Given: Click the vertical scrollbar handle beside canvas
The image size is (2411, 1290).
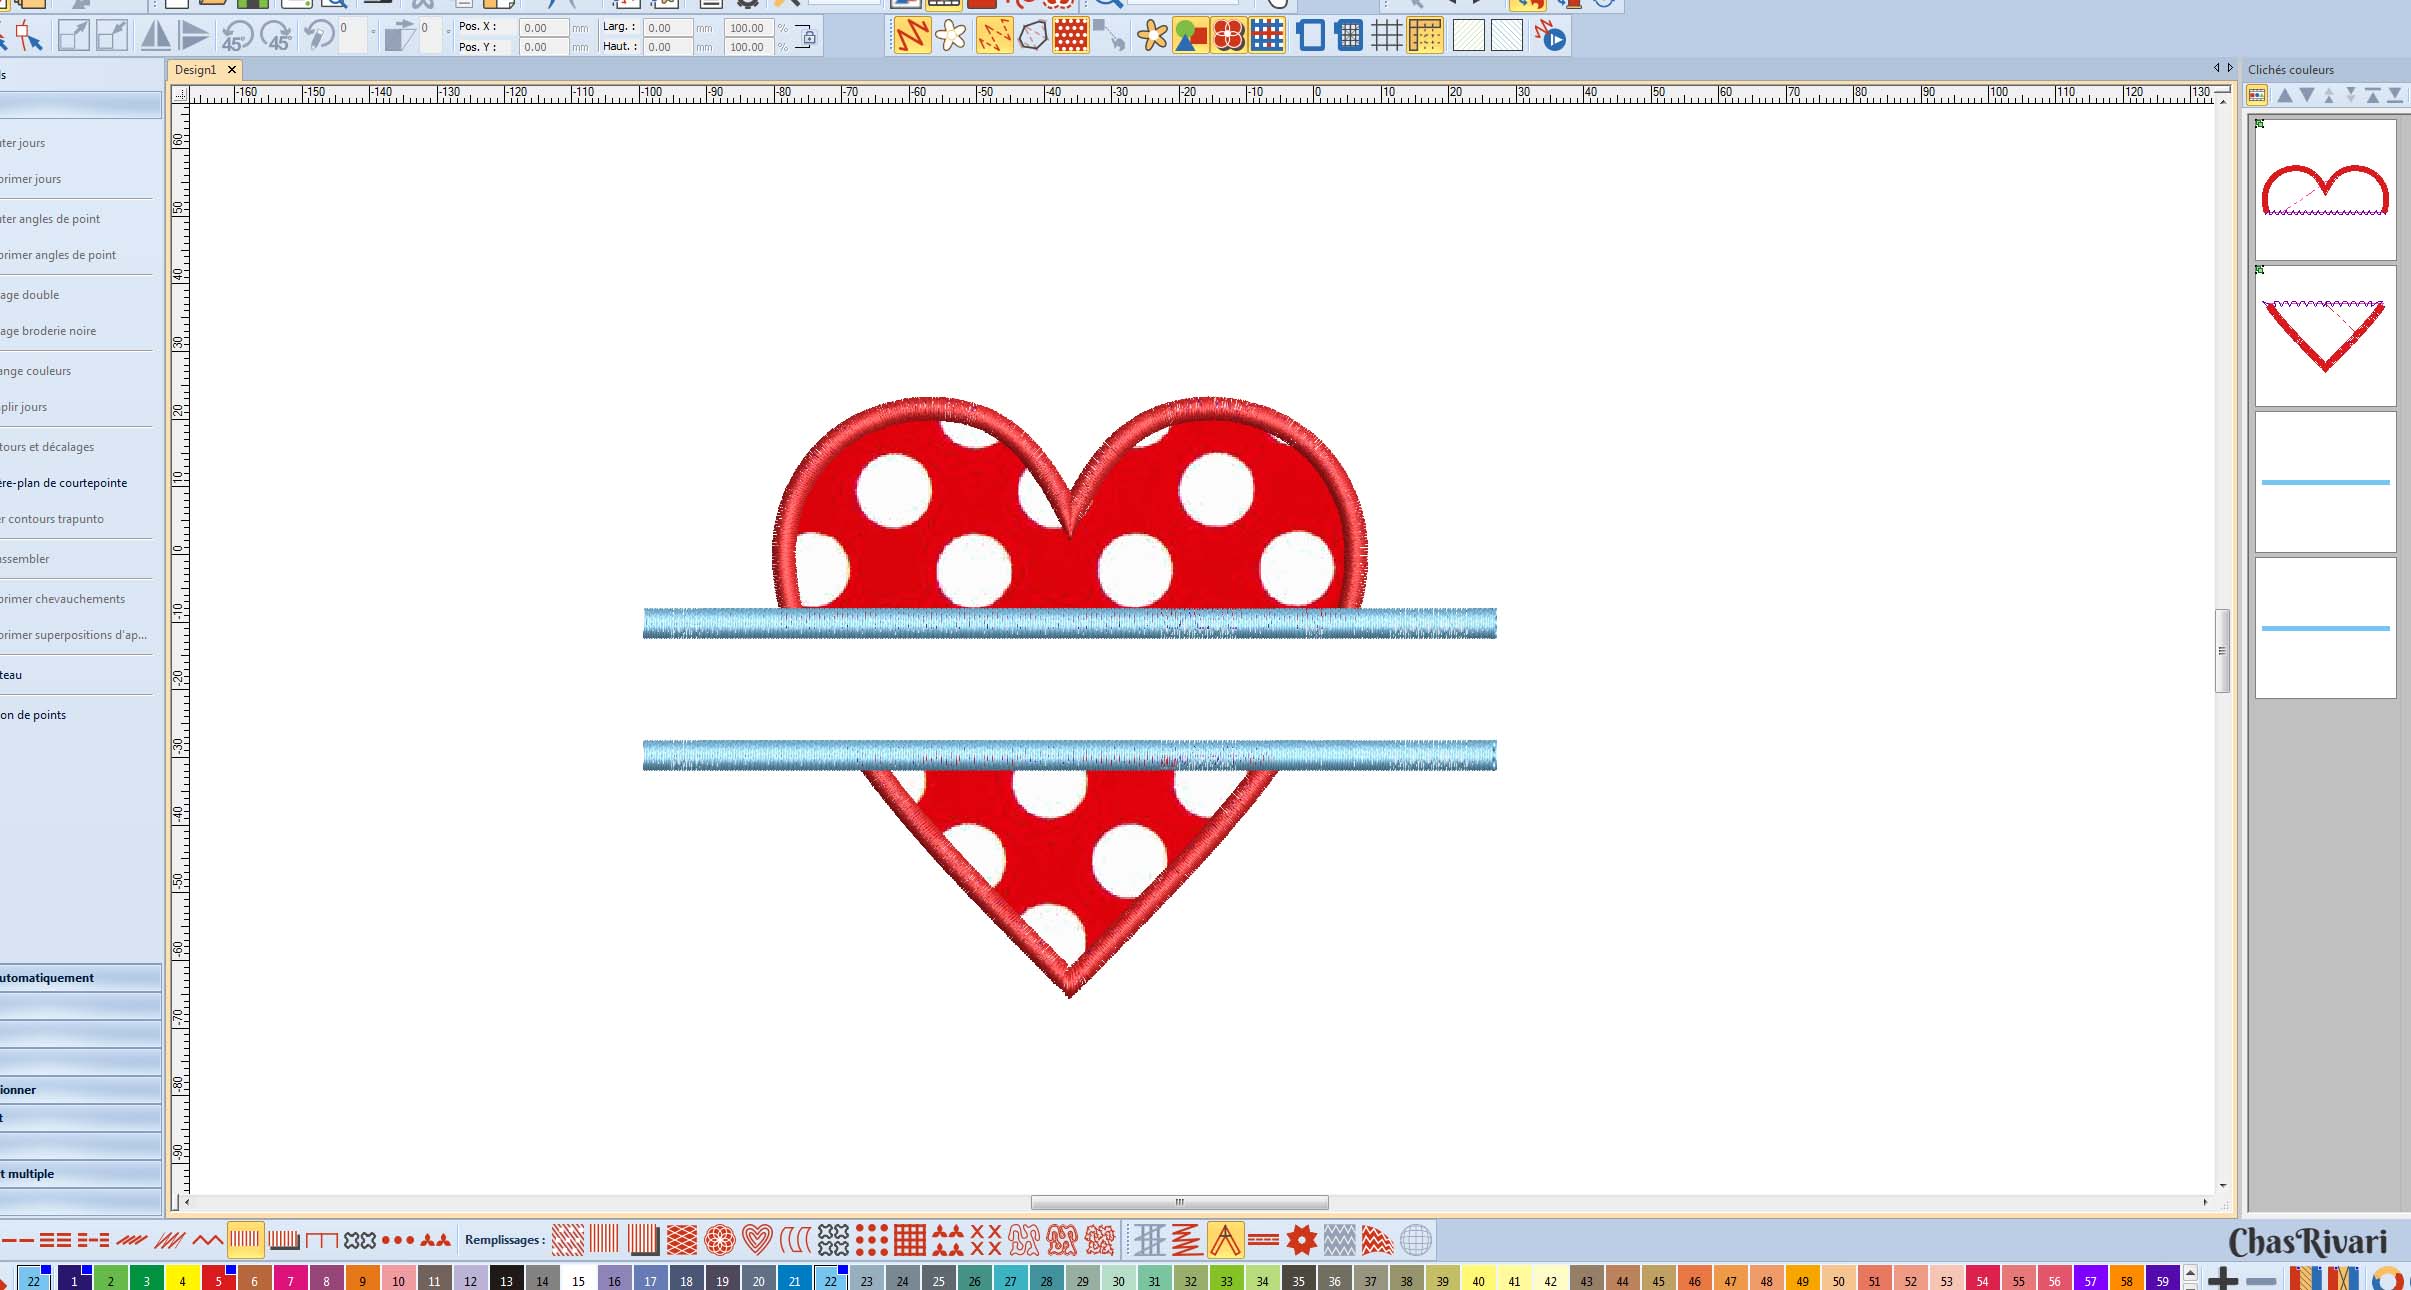Looking at the screenshot, I should click(2222, 650).
